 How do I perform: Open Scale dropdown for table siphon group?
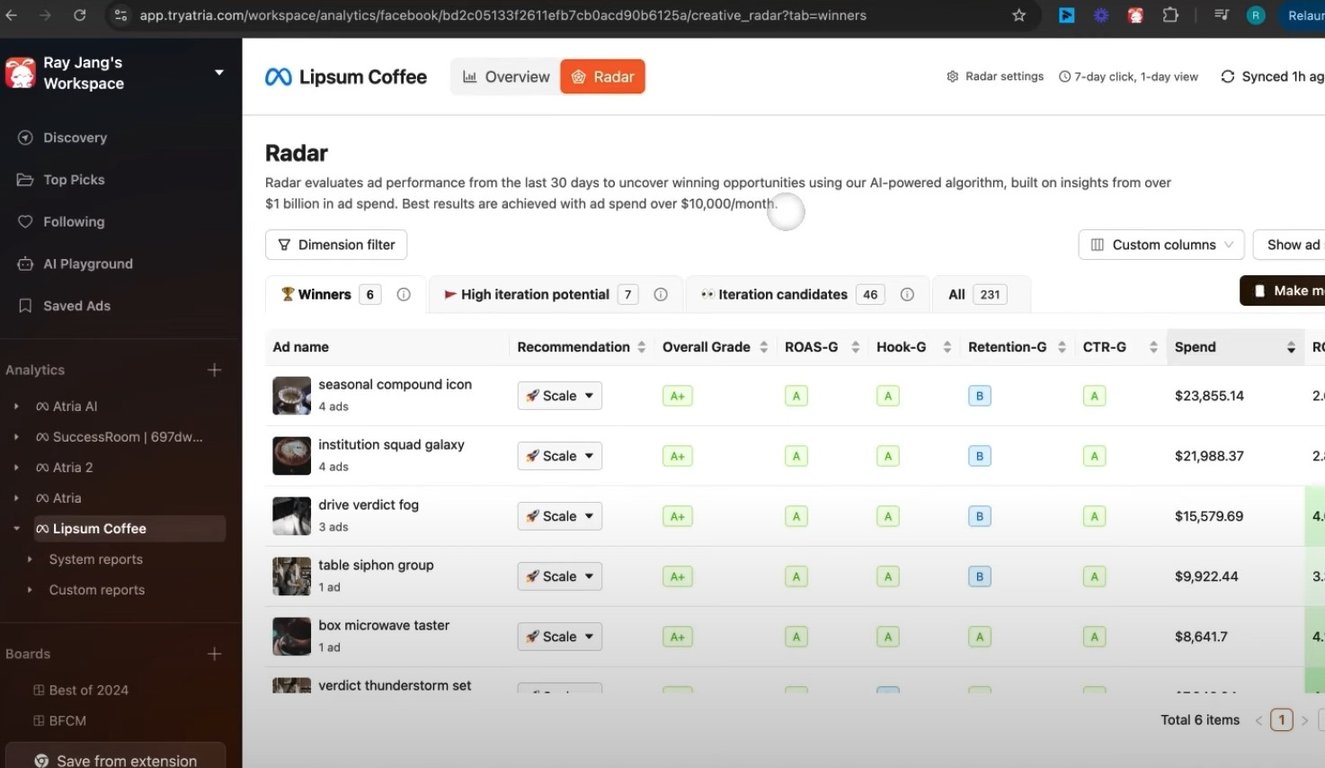(x=559, y=576)
